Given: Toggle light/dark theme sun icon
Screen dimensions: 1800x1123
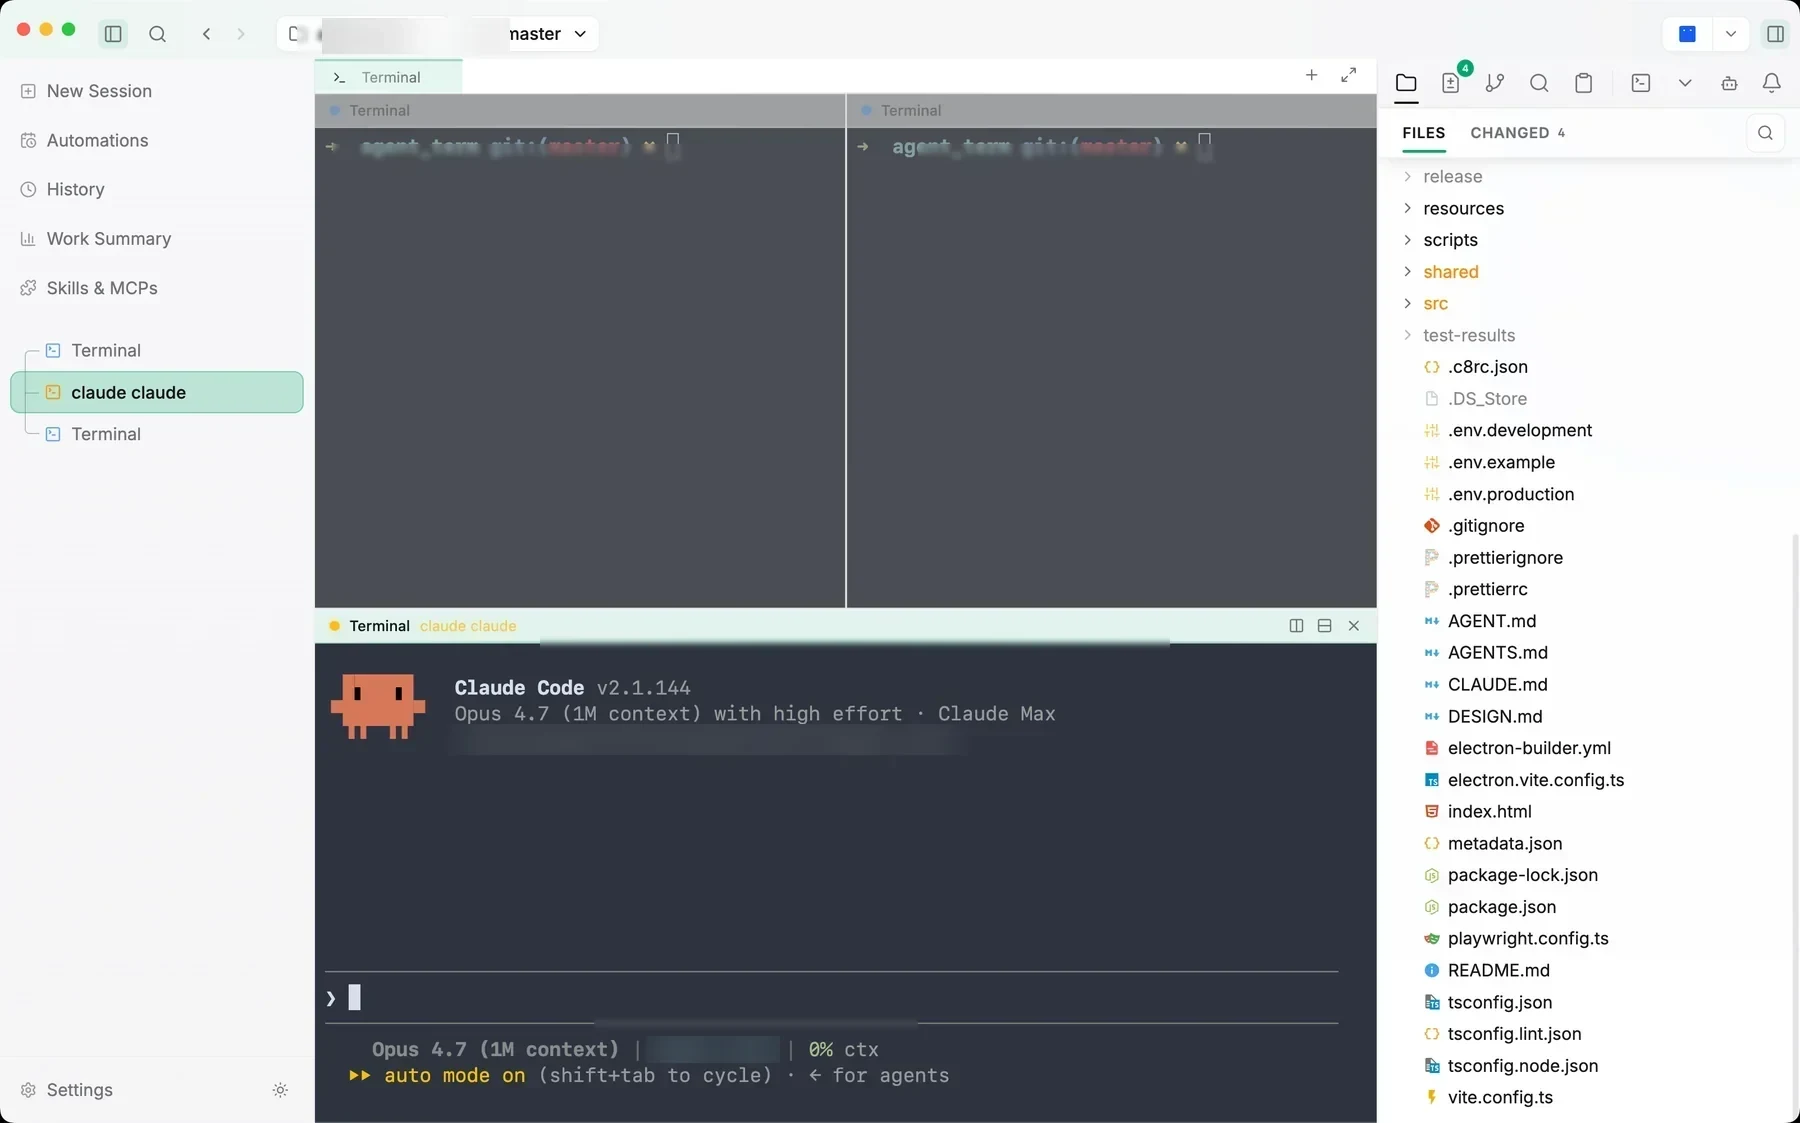Looking at the screenshot, I should pos(280,1090).
